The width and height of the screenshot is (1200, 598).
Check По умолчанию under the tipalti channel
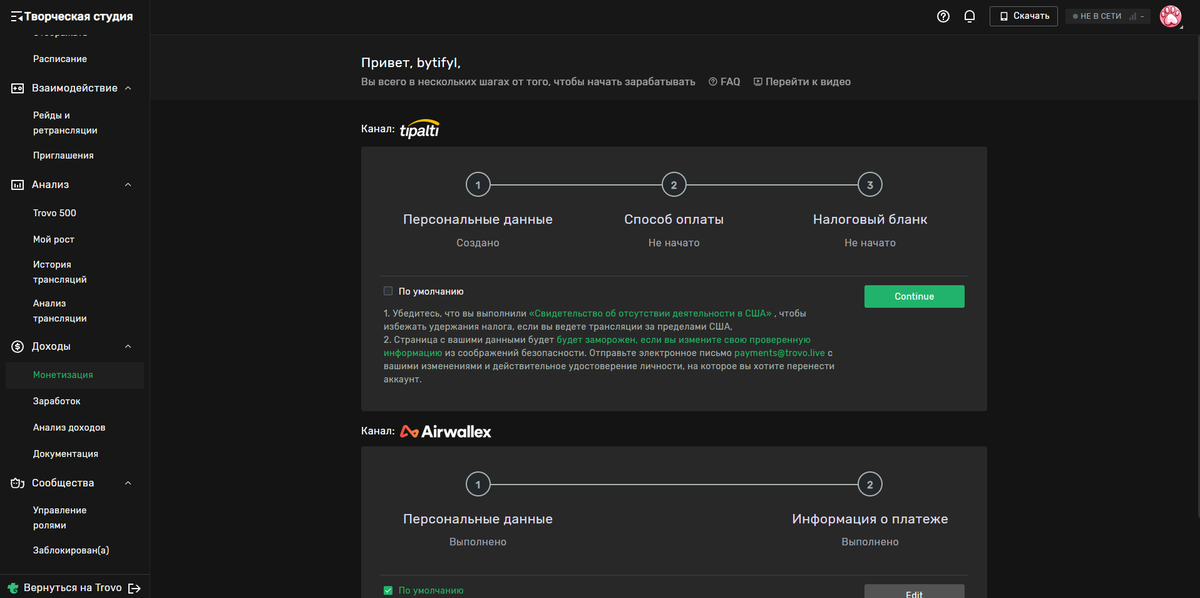[388, 292]
